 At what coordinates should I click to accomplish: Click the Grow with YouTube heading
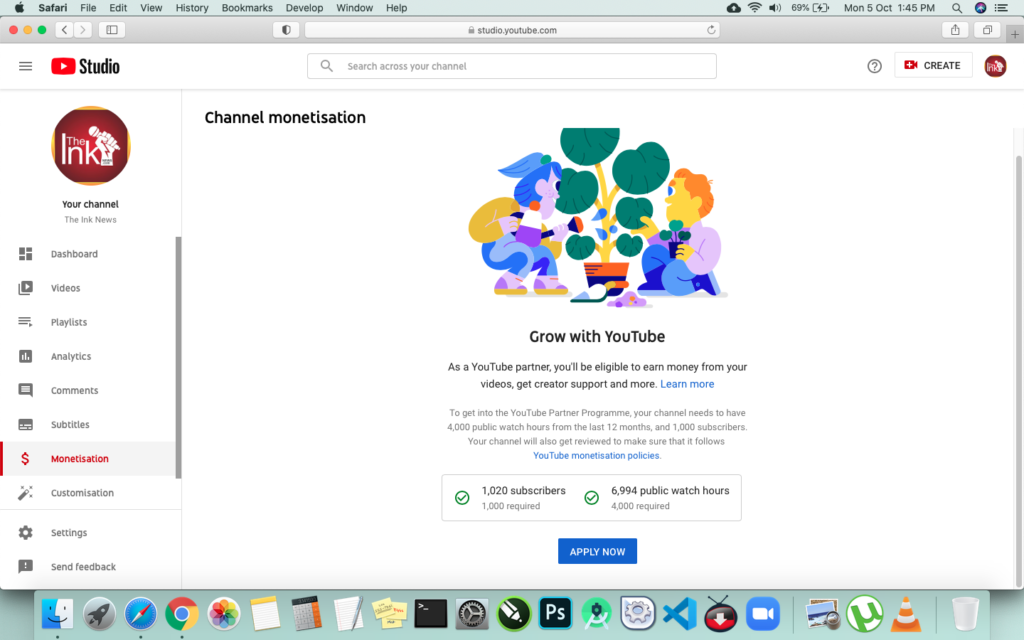pos(597,336)
